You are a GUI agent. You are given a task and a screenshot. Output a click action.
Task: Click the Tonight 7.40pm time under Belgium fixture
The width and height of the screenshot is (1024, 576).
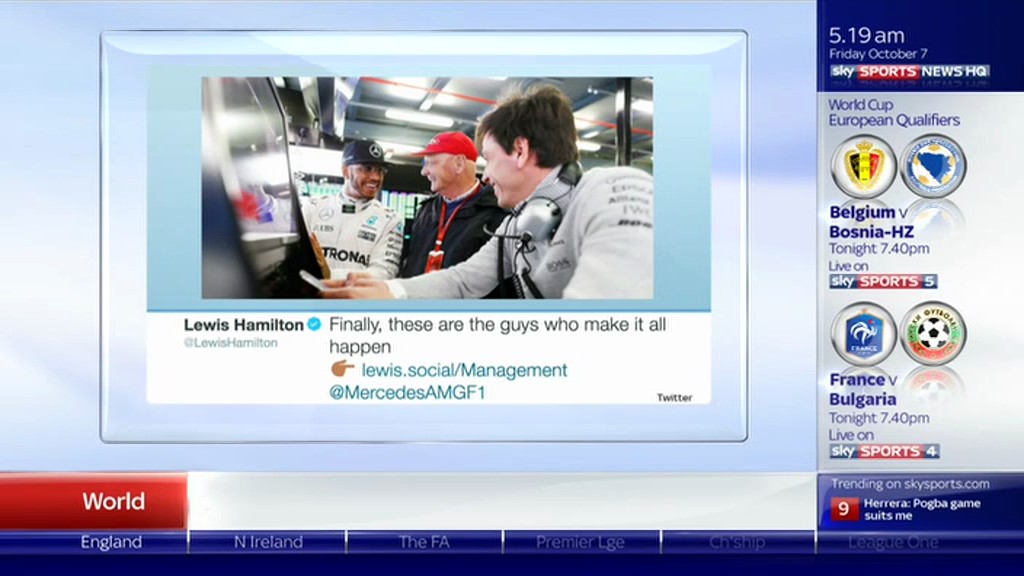(x=879, y=249)
